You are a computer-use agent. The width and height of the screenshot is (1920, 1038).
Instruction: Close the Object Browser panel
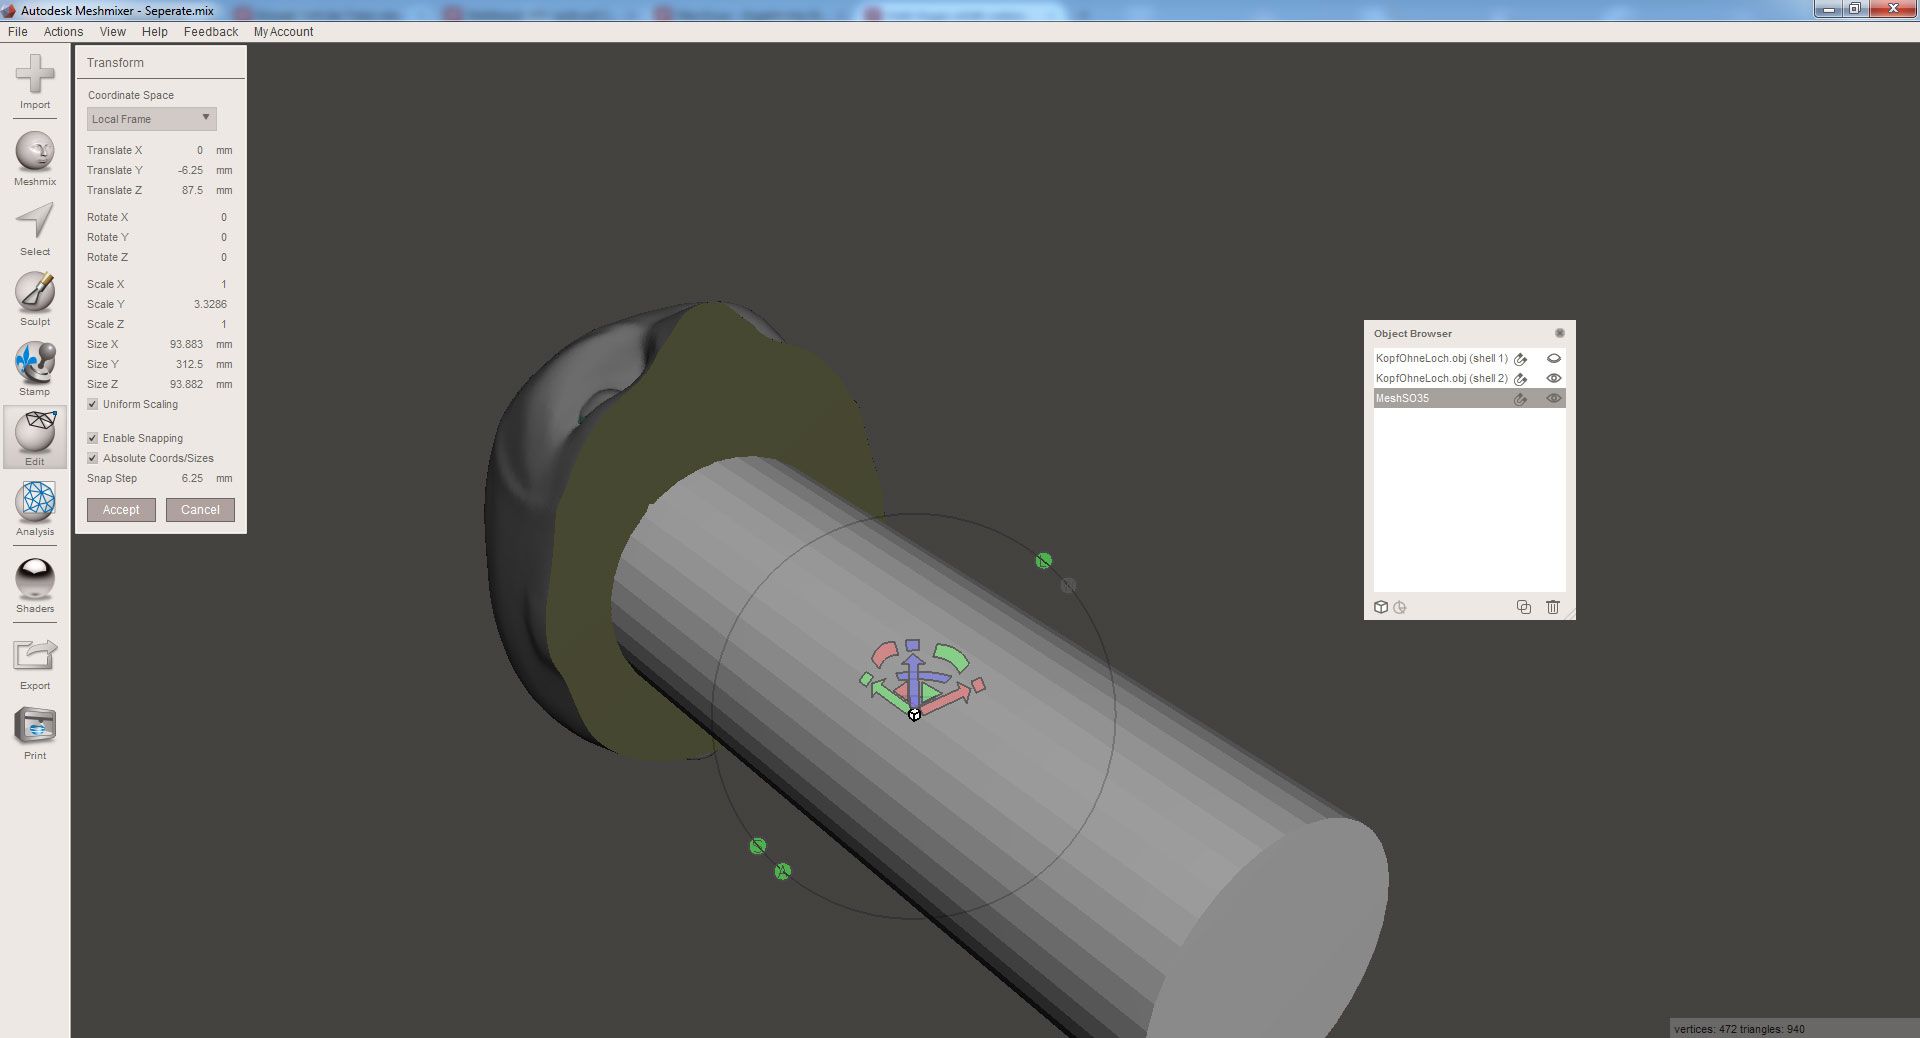tap(1559, 333)
